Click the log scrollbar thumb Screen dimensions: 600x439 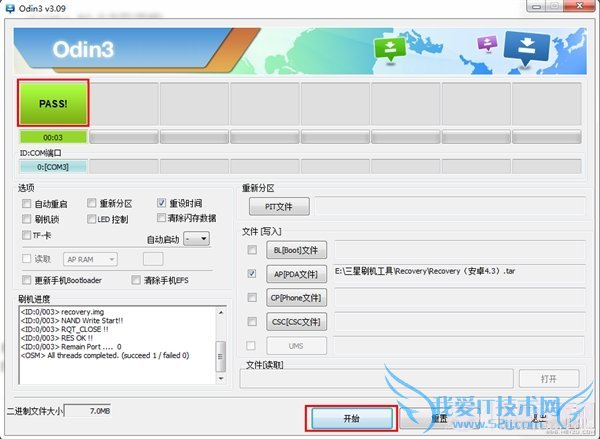pyautogui.click(x=221, y=357)
